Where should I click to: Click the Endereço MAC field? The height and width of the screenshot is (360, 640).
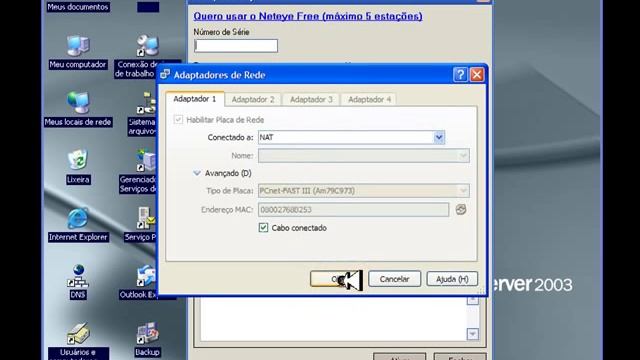(353, 209)
